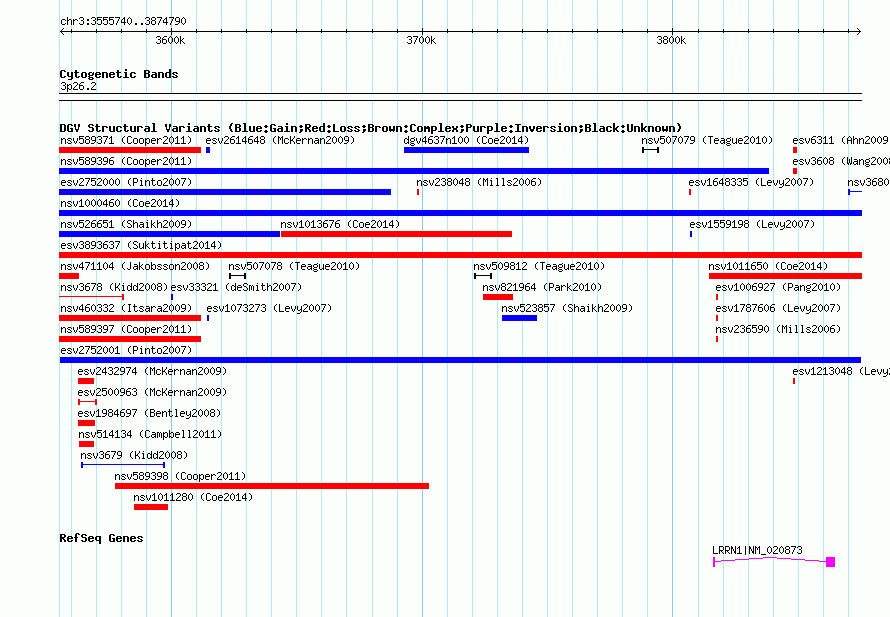
Task: Click the nsv509812 (Teague2010) label
Action: [539, 266]
